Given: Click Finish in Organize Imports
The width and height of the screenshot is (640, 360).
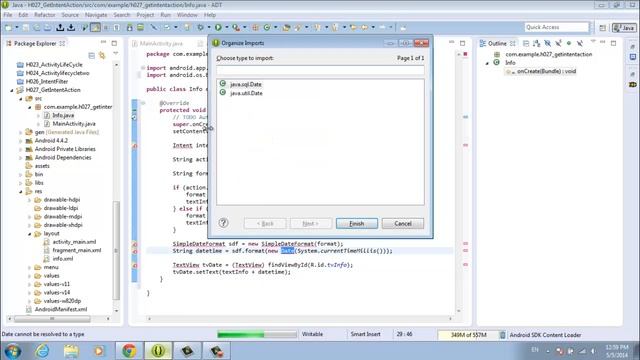Looking at the screenshot, I should [x=357, y=224].
